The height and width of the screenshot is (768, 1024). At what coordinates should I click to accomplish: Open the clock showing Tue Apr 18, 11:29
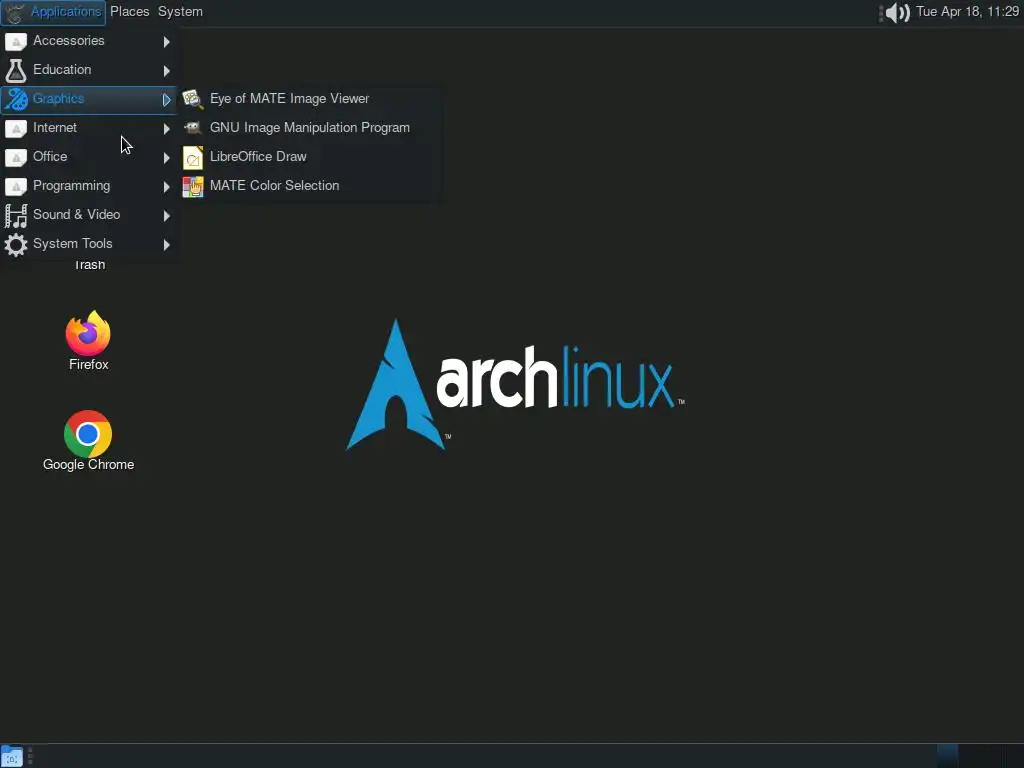[x=967, y=12]
